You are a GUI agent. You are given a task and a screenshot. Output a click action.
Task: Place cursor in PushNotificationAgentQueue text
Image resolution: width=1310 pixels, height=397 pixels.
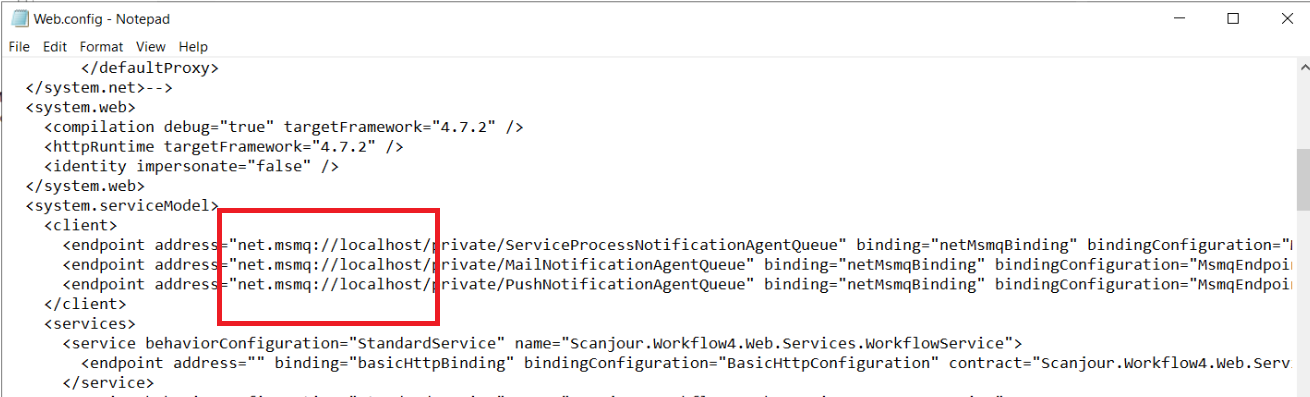pyautogui.click(x=659, y=284)
